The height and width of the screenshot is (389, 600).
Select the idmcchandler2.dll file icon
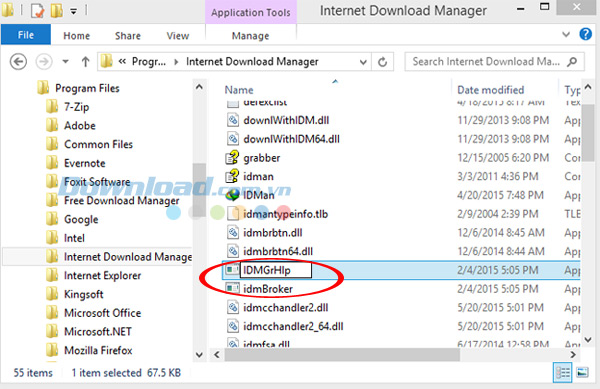click(x=233, y=307)
